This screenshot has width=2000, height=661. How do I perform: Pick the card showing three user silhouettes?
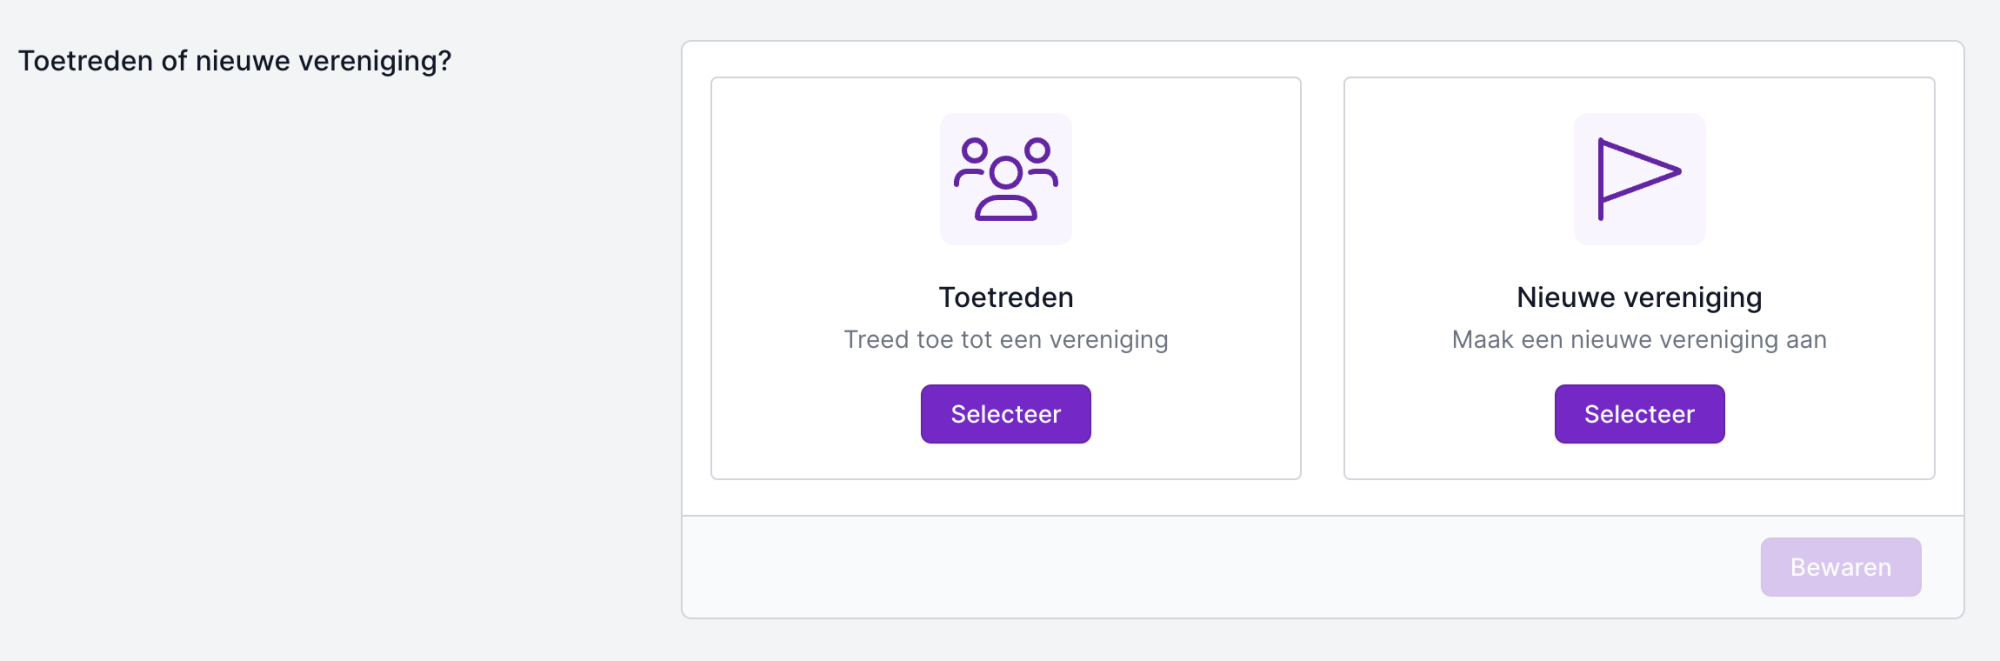point(1006,278)
